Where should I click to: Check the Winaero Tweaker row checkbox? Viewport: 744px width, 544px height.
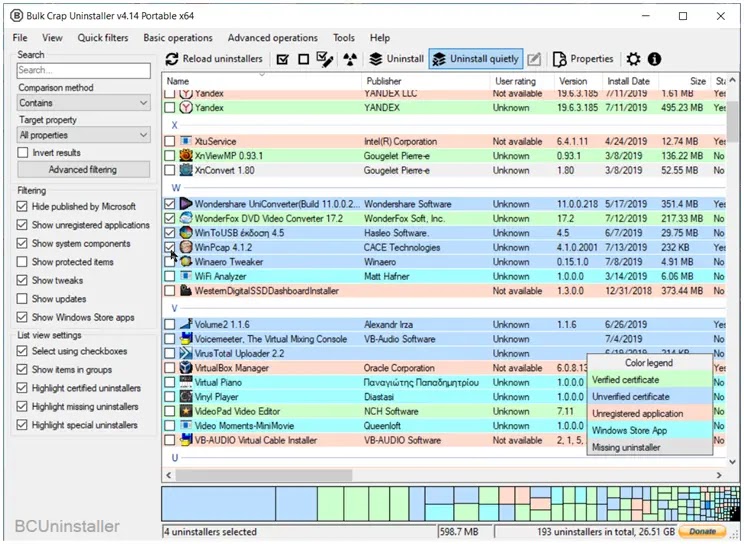pyautogui.click(x=169, y=262)
